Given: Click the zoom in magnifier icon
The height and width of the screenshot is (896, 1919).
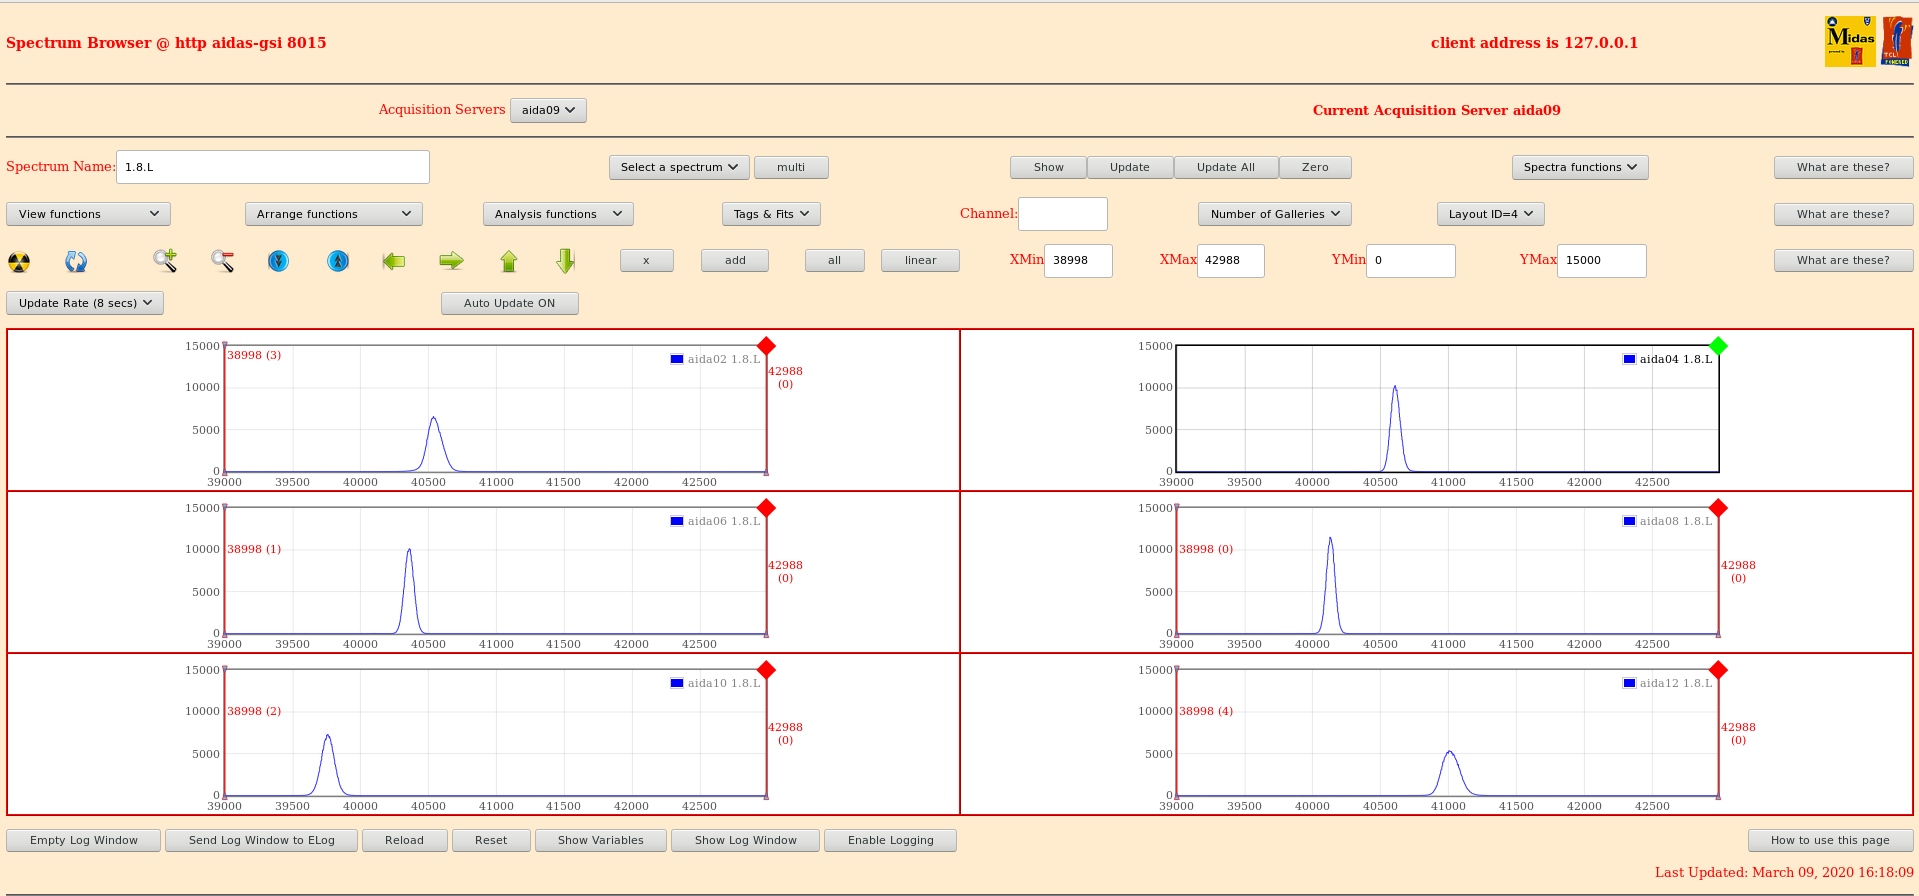Looking at the screenshot, I should coord(165,261).
